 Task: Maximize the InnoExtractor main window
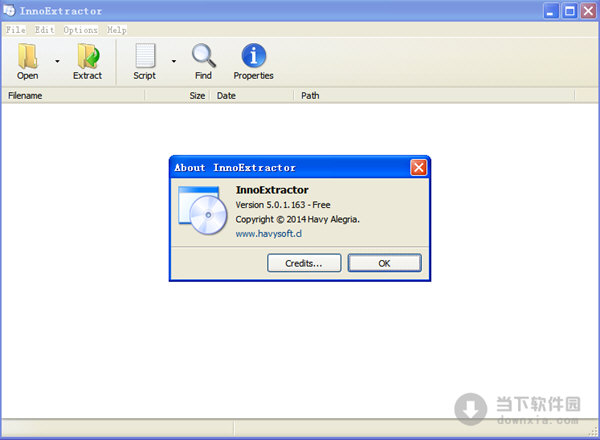570,11
